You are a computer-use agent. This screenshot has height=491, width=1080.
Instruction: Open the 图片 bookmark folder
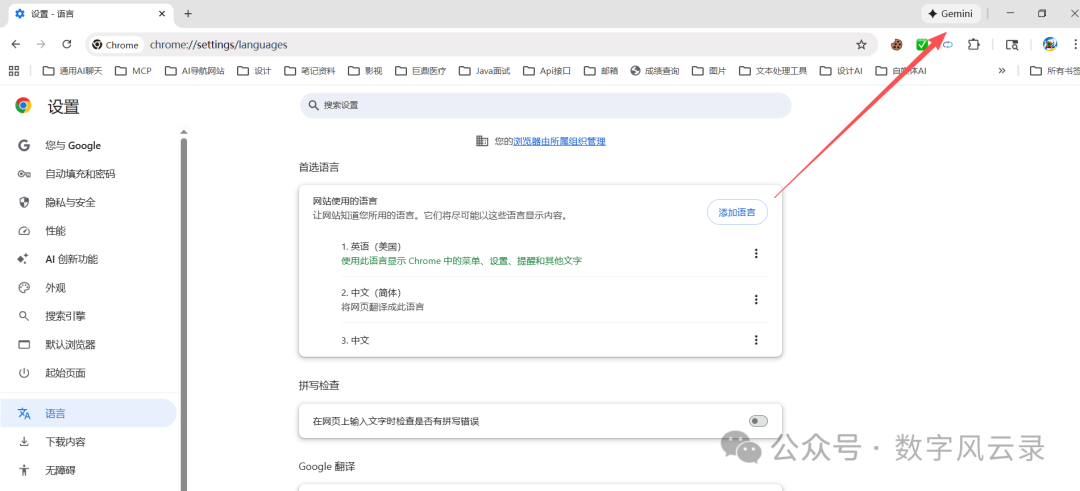pyautogui.click(x=709, y=70)
